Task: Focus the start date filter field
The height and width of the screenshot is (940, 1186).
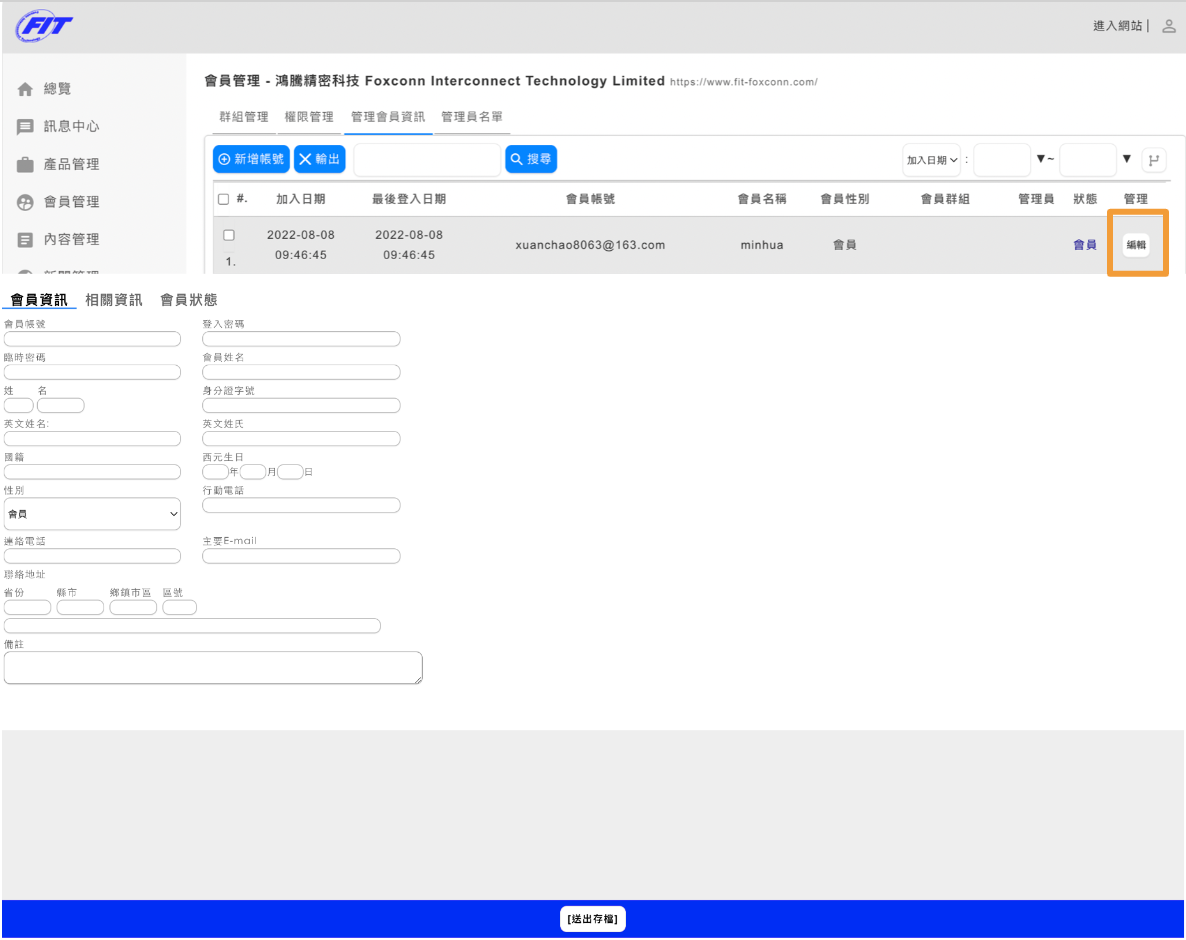Action: pos(1002,160)
